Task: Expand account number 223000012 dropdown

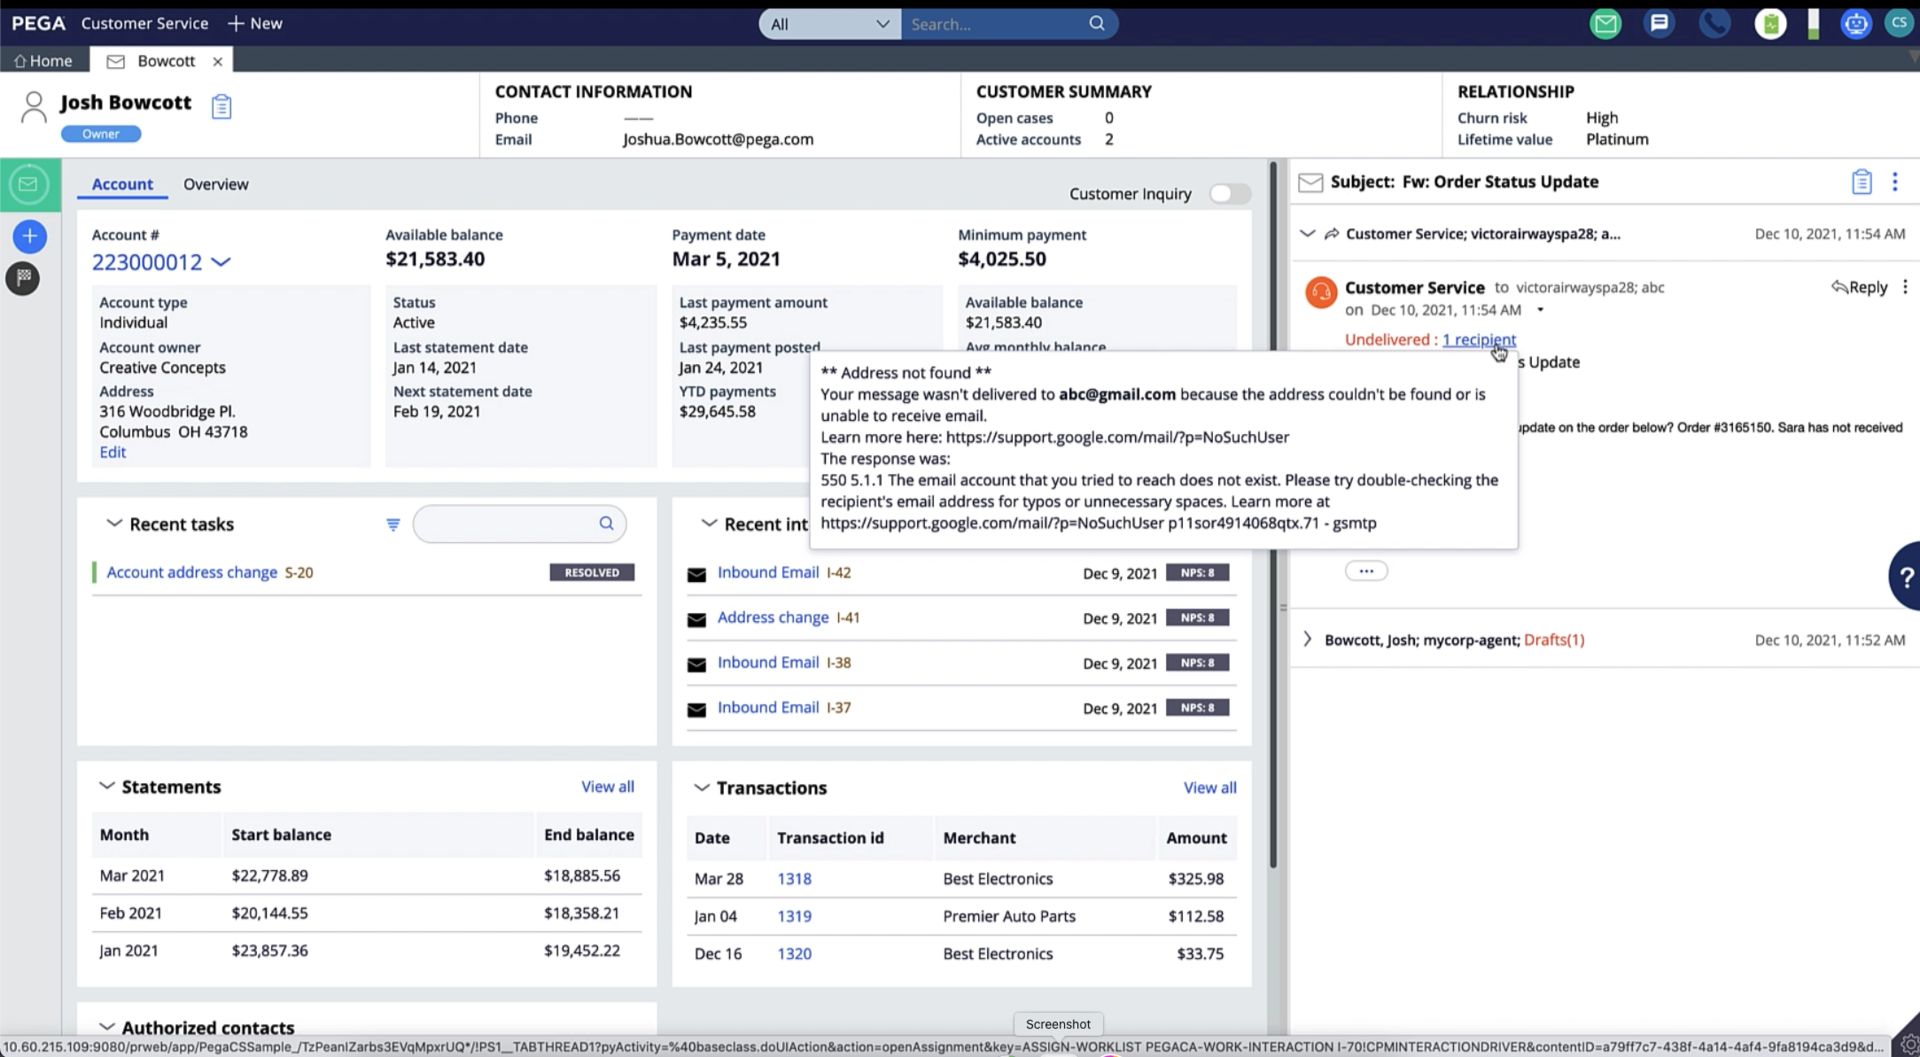Action: (221, 262)
